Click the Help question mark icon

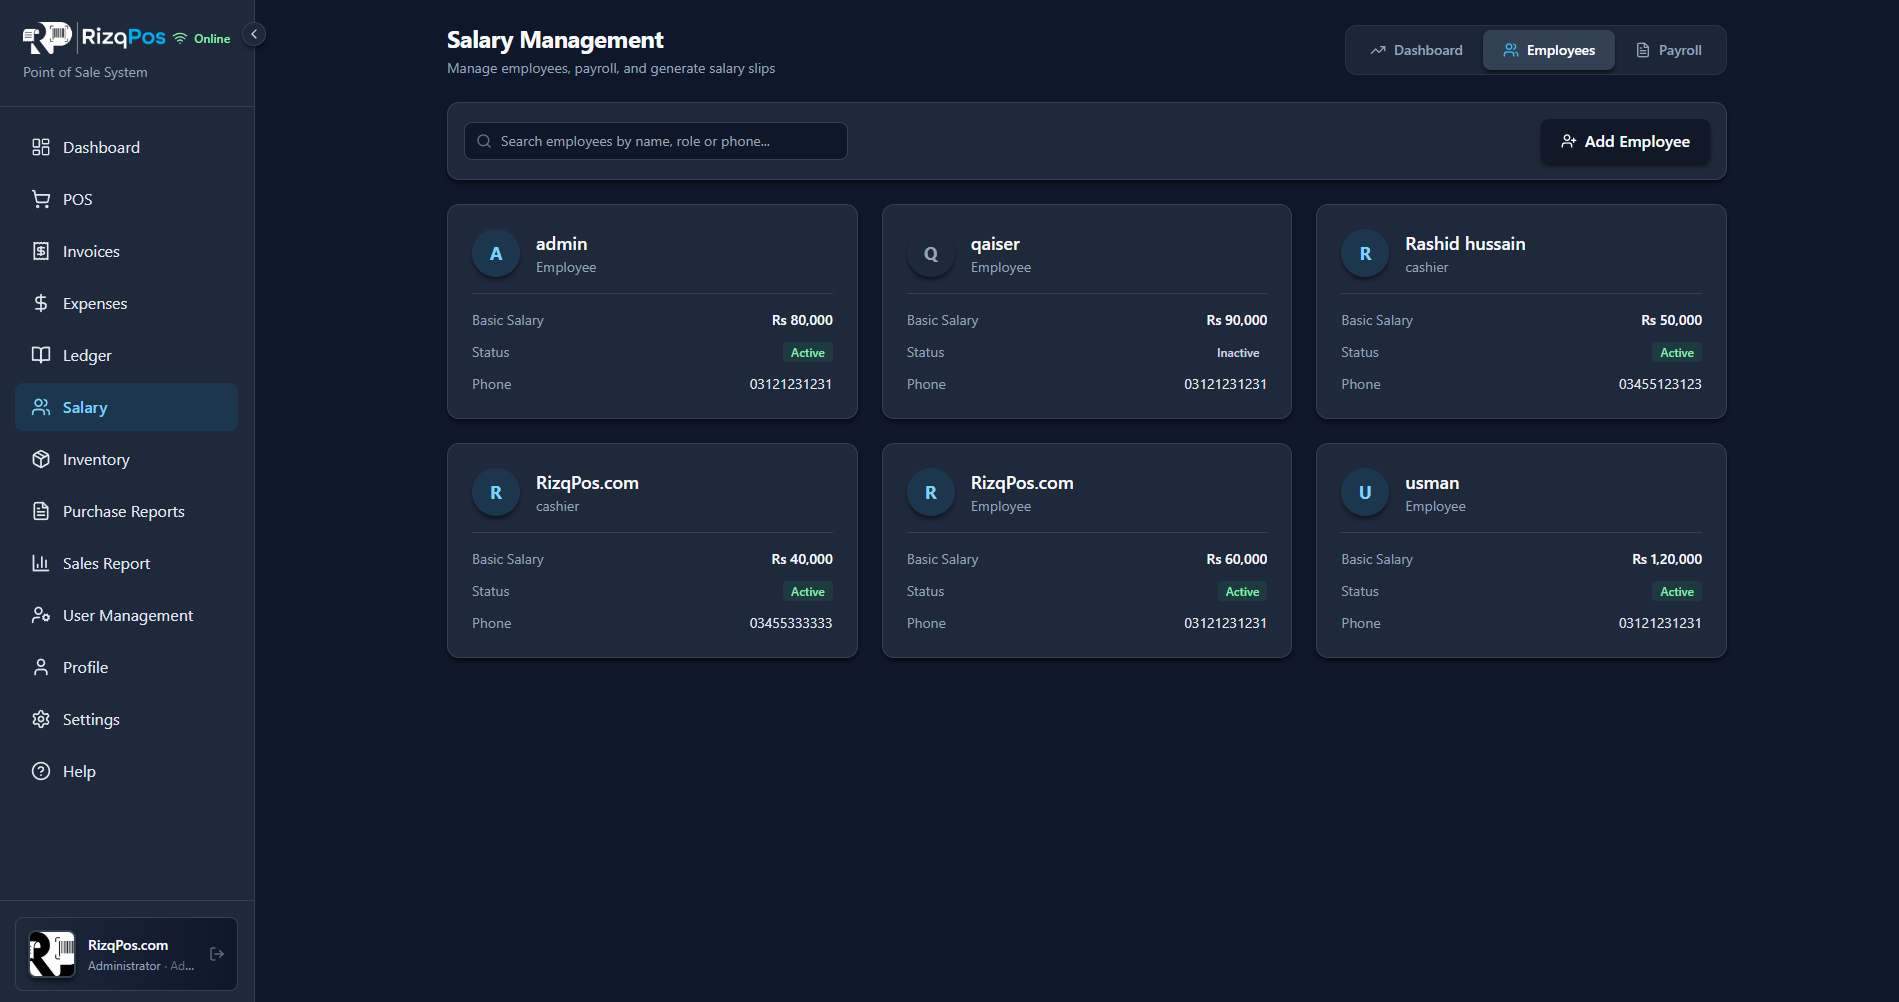click(41, 771)
